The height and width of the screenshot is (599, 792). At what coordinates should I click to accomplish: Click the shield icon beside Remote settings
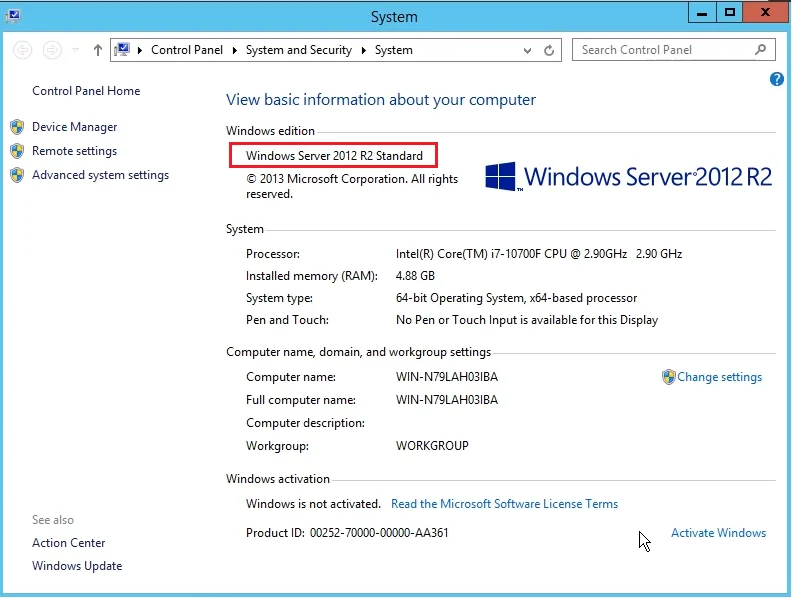pos(17,151)
